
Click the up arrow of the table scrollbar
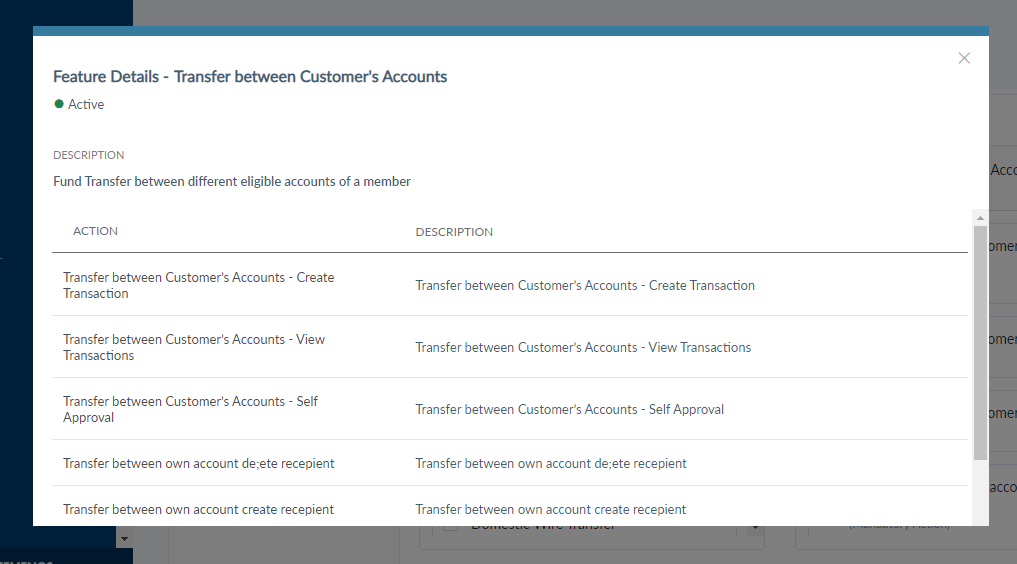[980, 218]
